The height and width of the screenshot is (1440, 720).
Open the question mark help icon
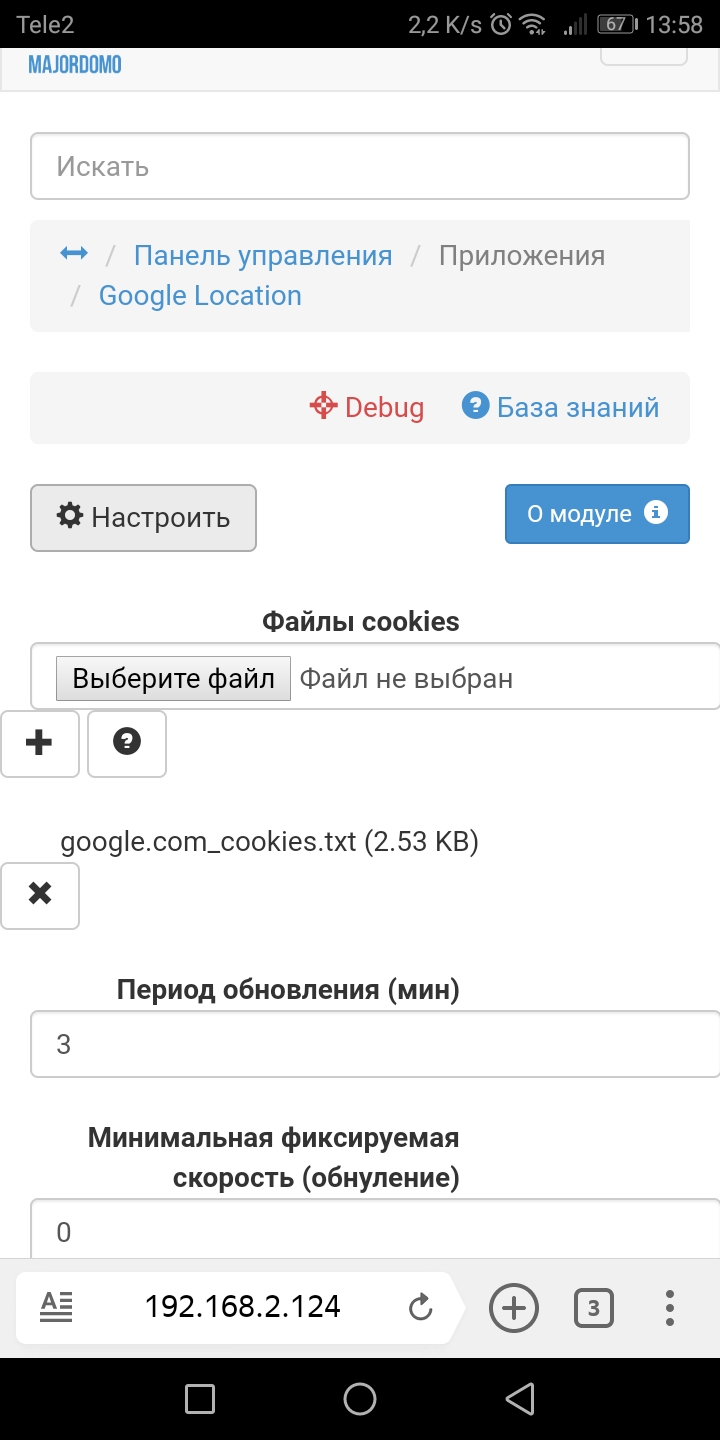coord(126,743)
